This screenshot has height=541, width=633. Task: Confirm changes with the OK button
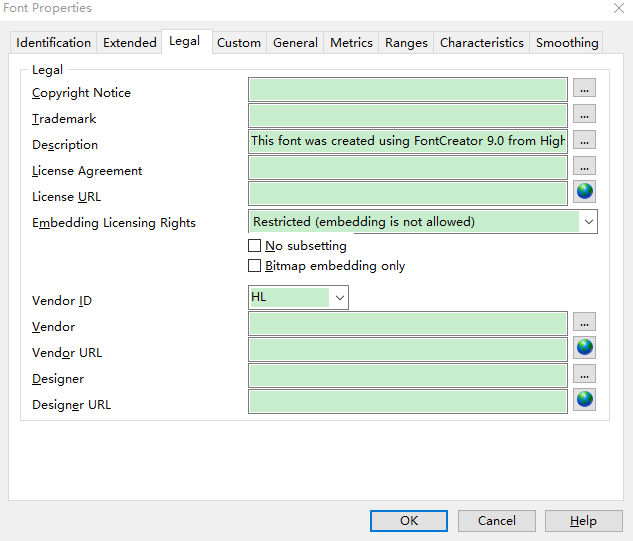(x=409, y=521)
